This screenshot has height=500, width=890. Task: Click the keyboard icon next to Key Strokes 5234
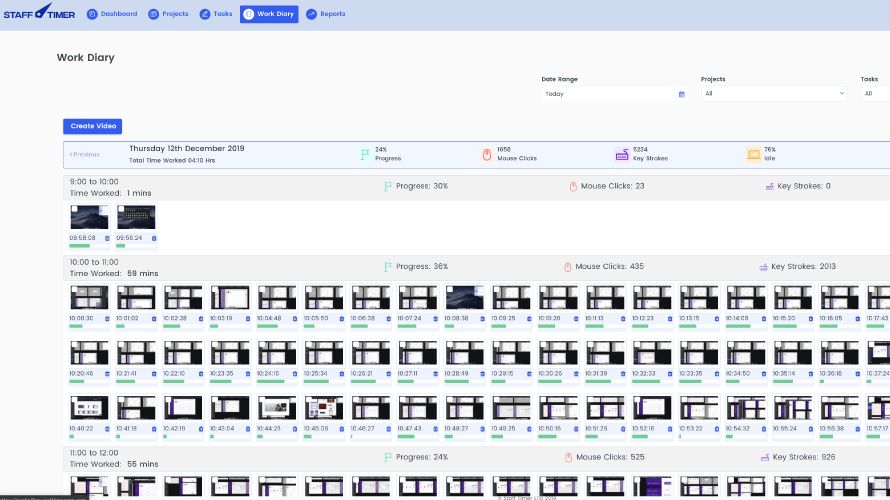click(621, 154)
